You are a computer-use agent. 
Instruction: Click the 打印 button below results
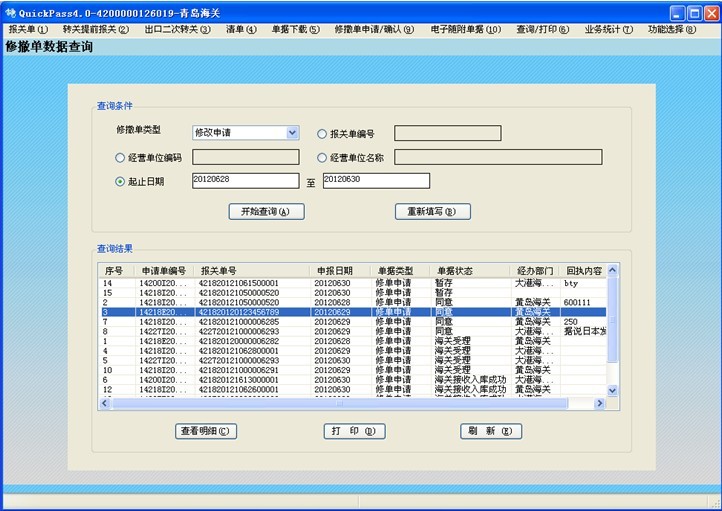[x=355, y=432]
